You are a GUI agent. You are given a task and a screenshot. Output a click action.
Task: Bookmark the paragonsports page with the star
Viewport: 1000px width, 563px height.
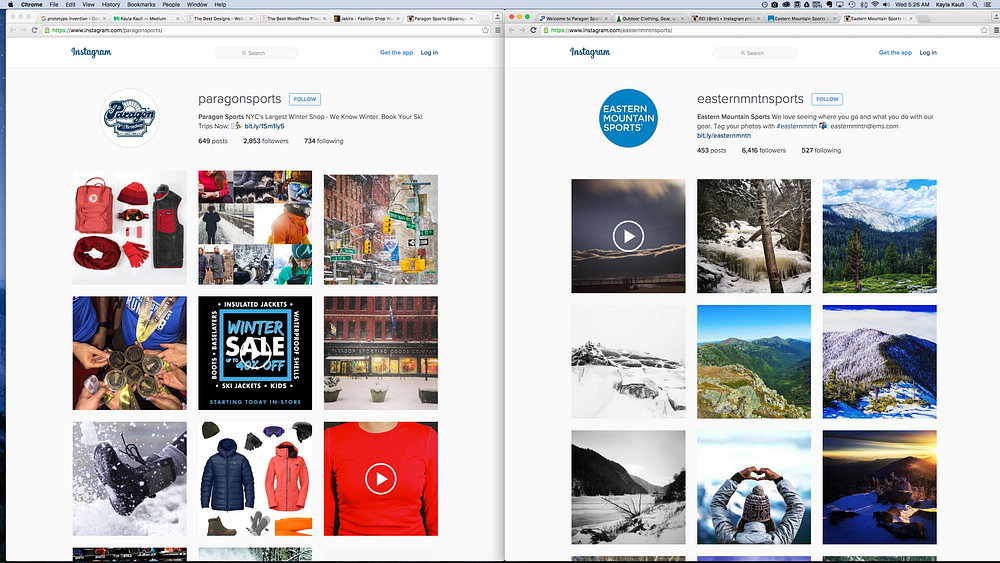click(485, 30)
